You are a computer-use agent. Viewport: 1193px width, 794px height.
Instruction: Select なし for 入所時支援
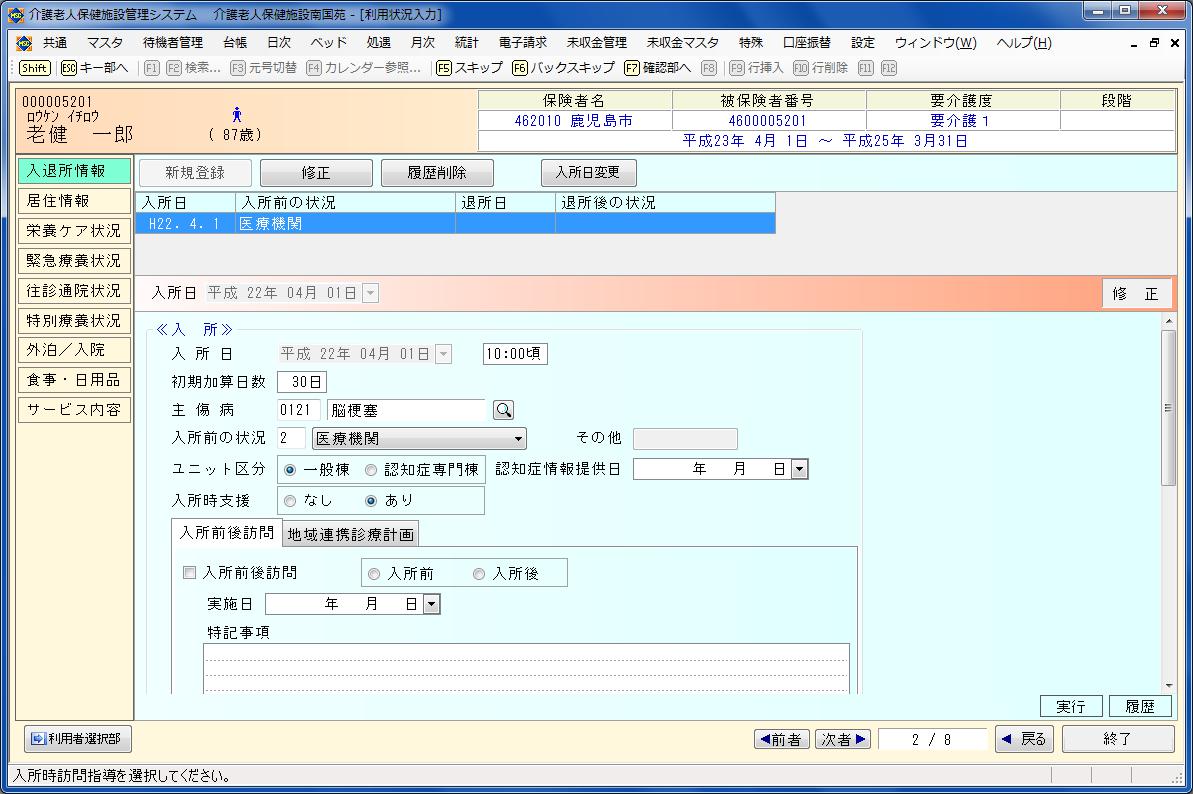291,500
